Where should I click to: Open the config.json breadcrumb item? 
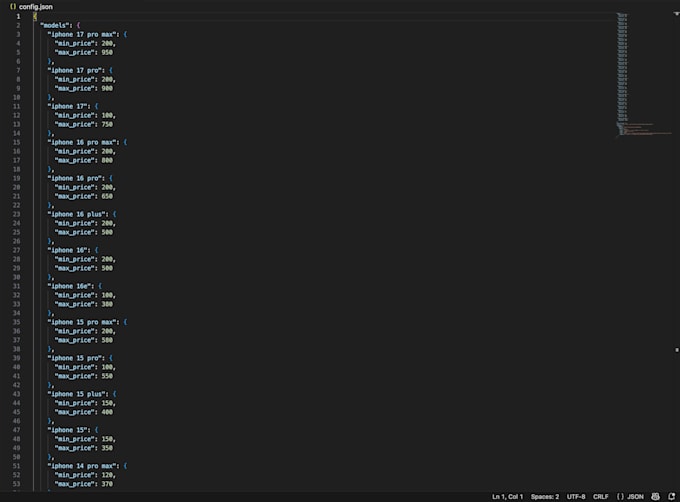[36, 7]
